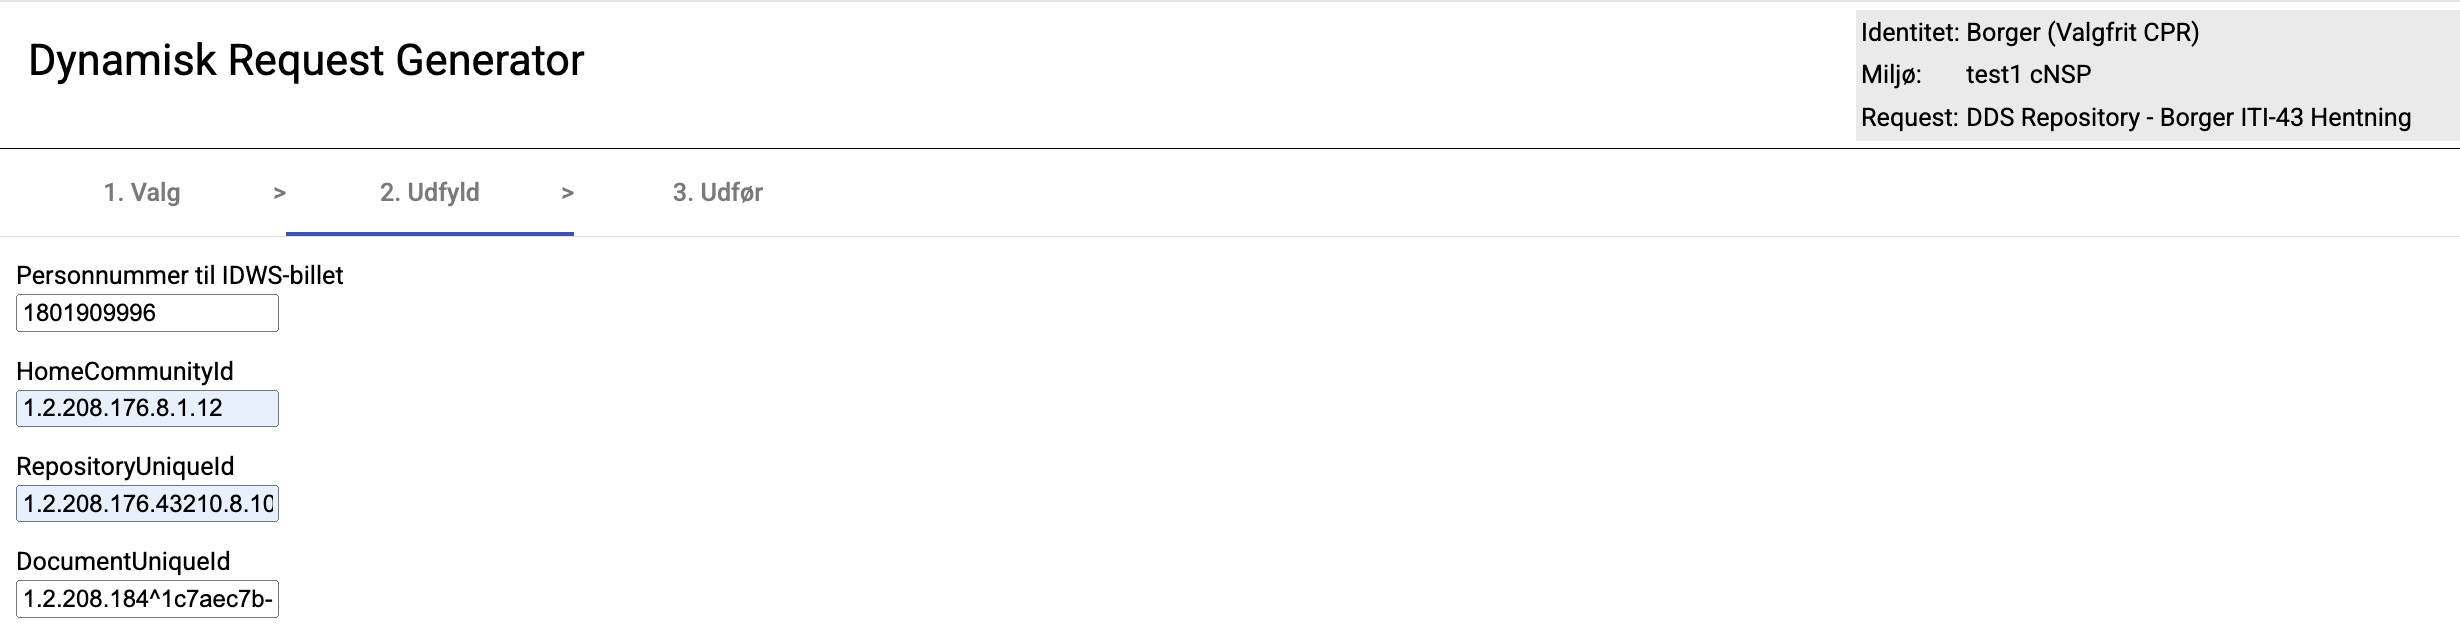Select the "2. Udfyld" step tab

pyautogui.click(x=429, y=192)
